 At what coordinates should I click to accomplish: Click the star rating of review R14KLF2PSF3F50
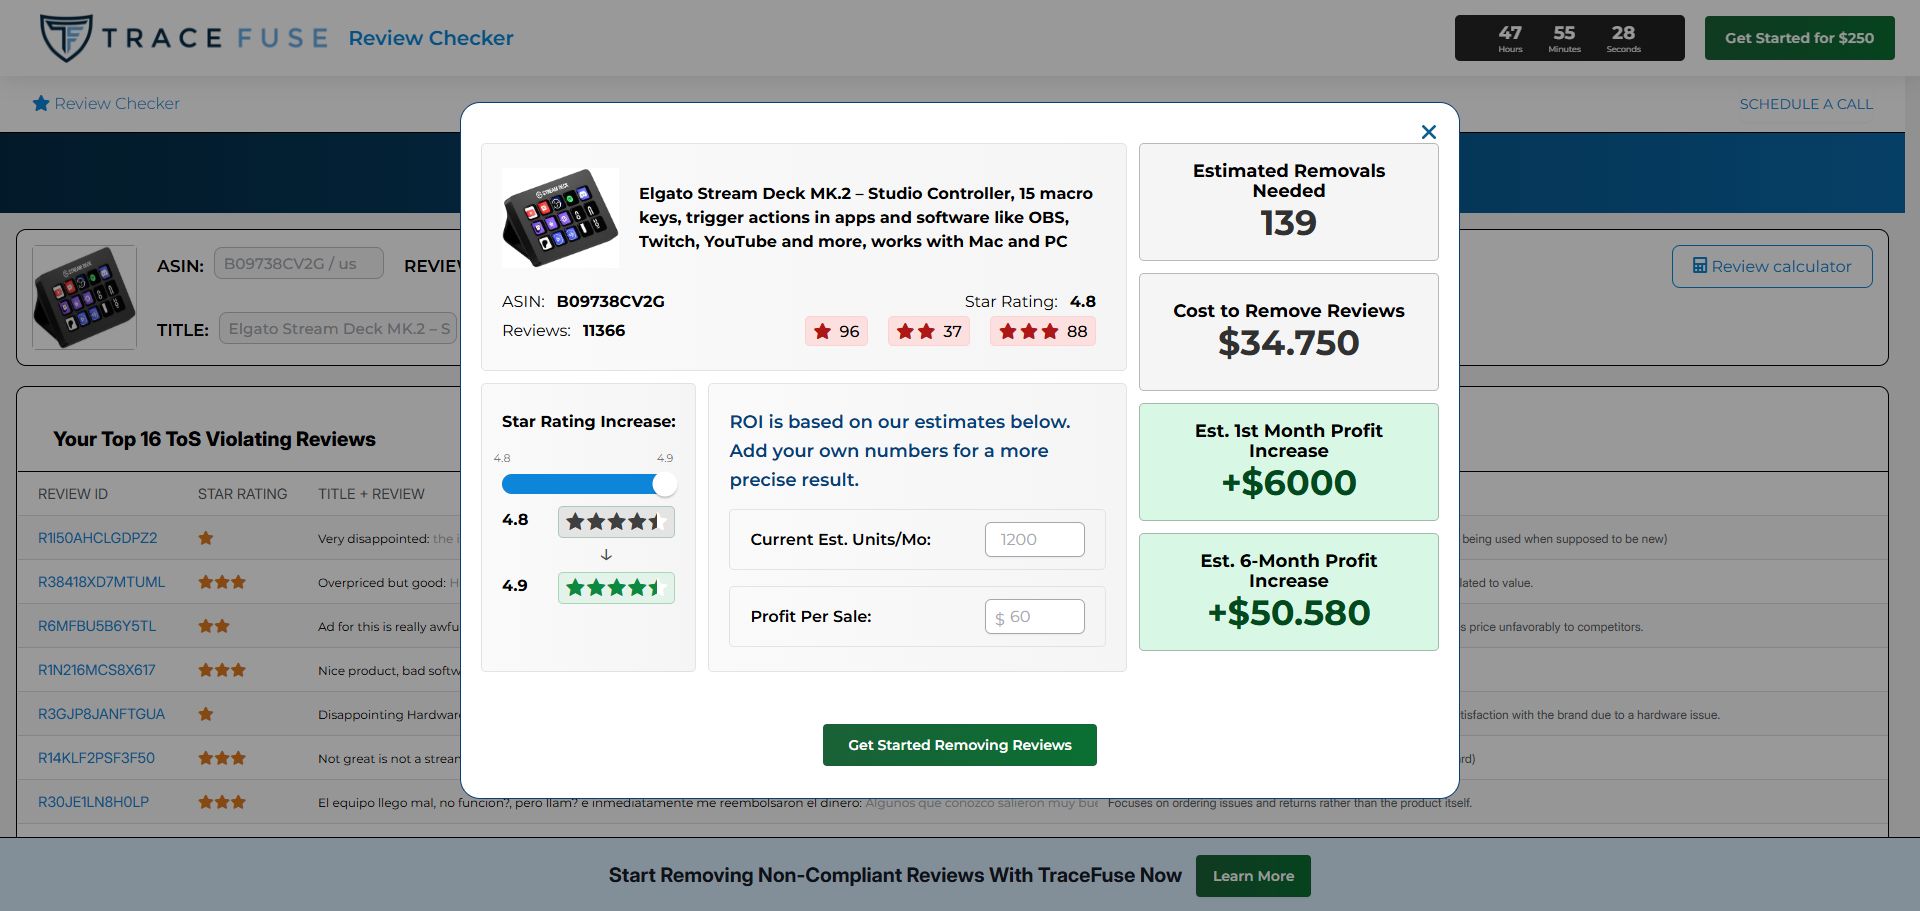click(222, 758)
